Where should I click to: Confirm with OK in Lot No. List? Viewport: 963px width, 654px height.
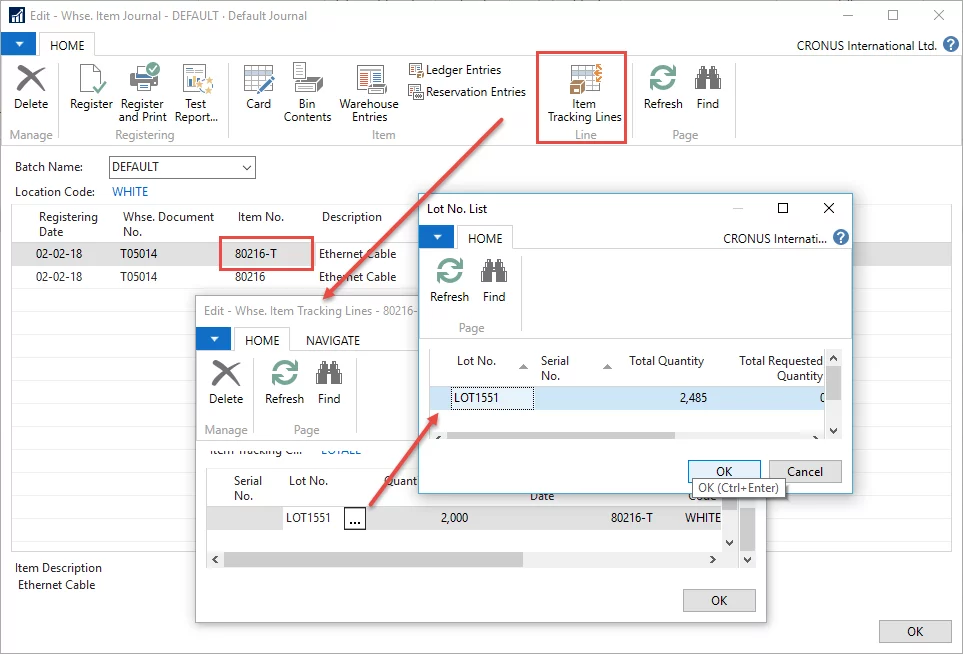point(724,471)
